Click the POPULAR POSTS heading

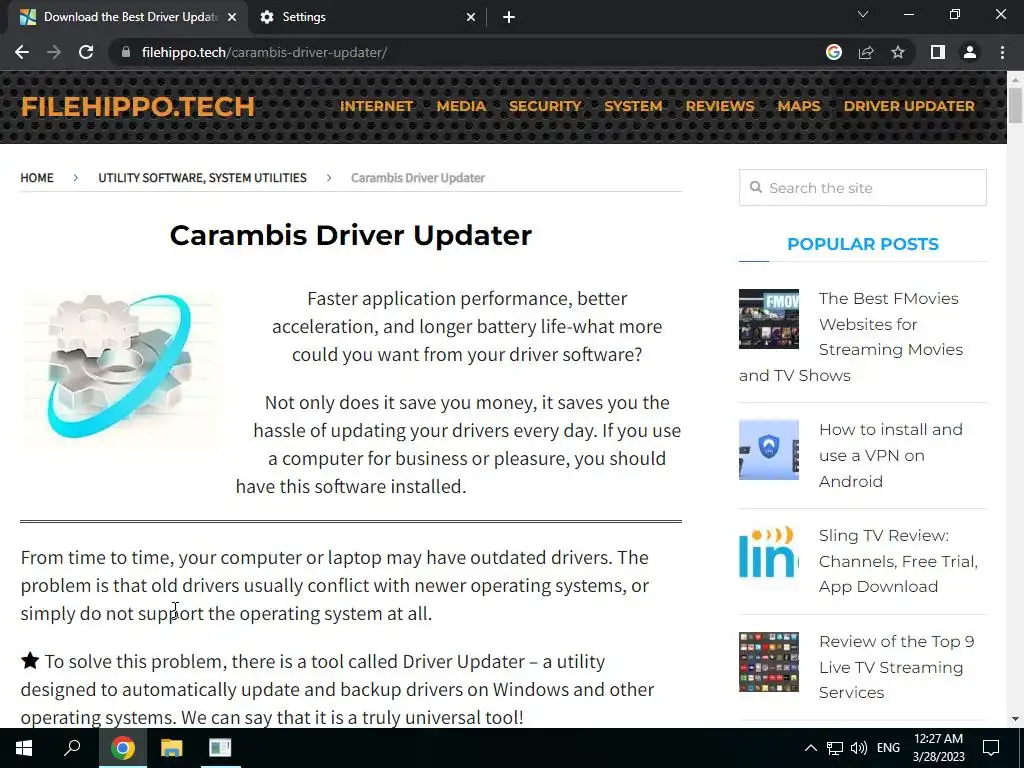pos(863,244)
